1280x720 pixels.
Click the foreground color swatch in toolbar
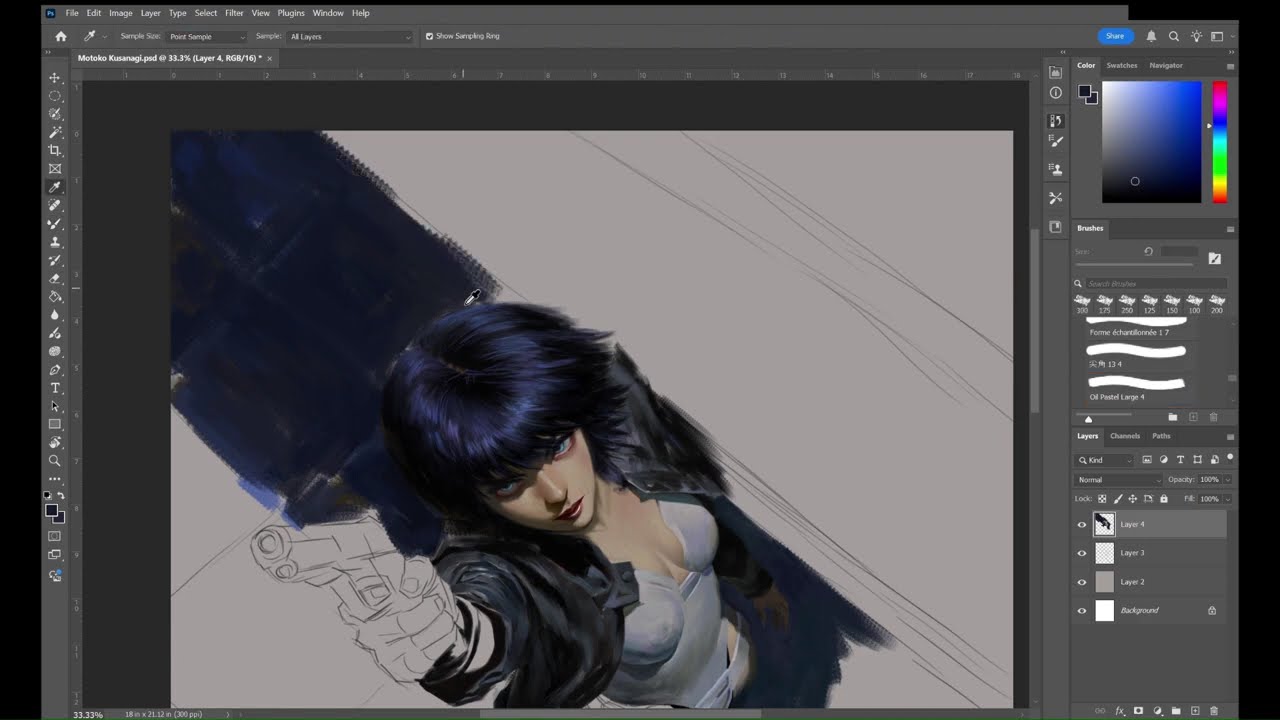[51, 510]
